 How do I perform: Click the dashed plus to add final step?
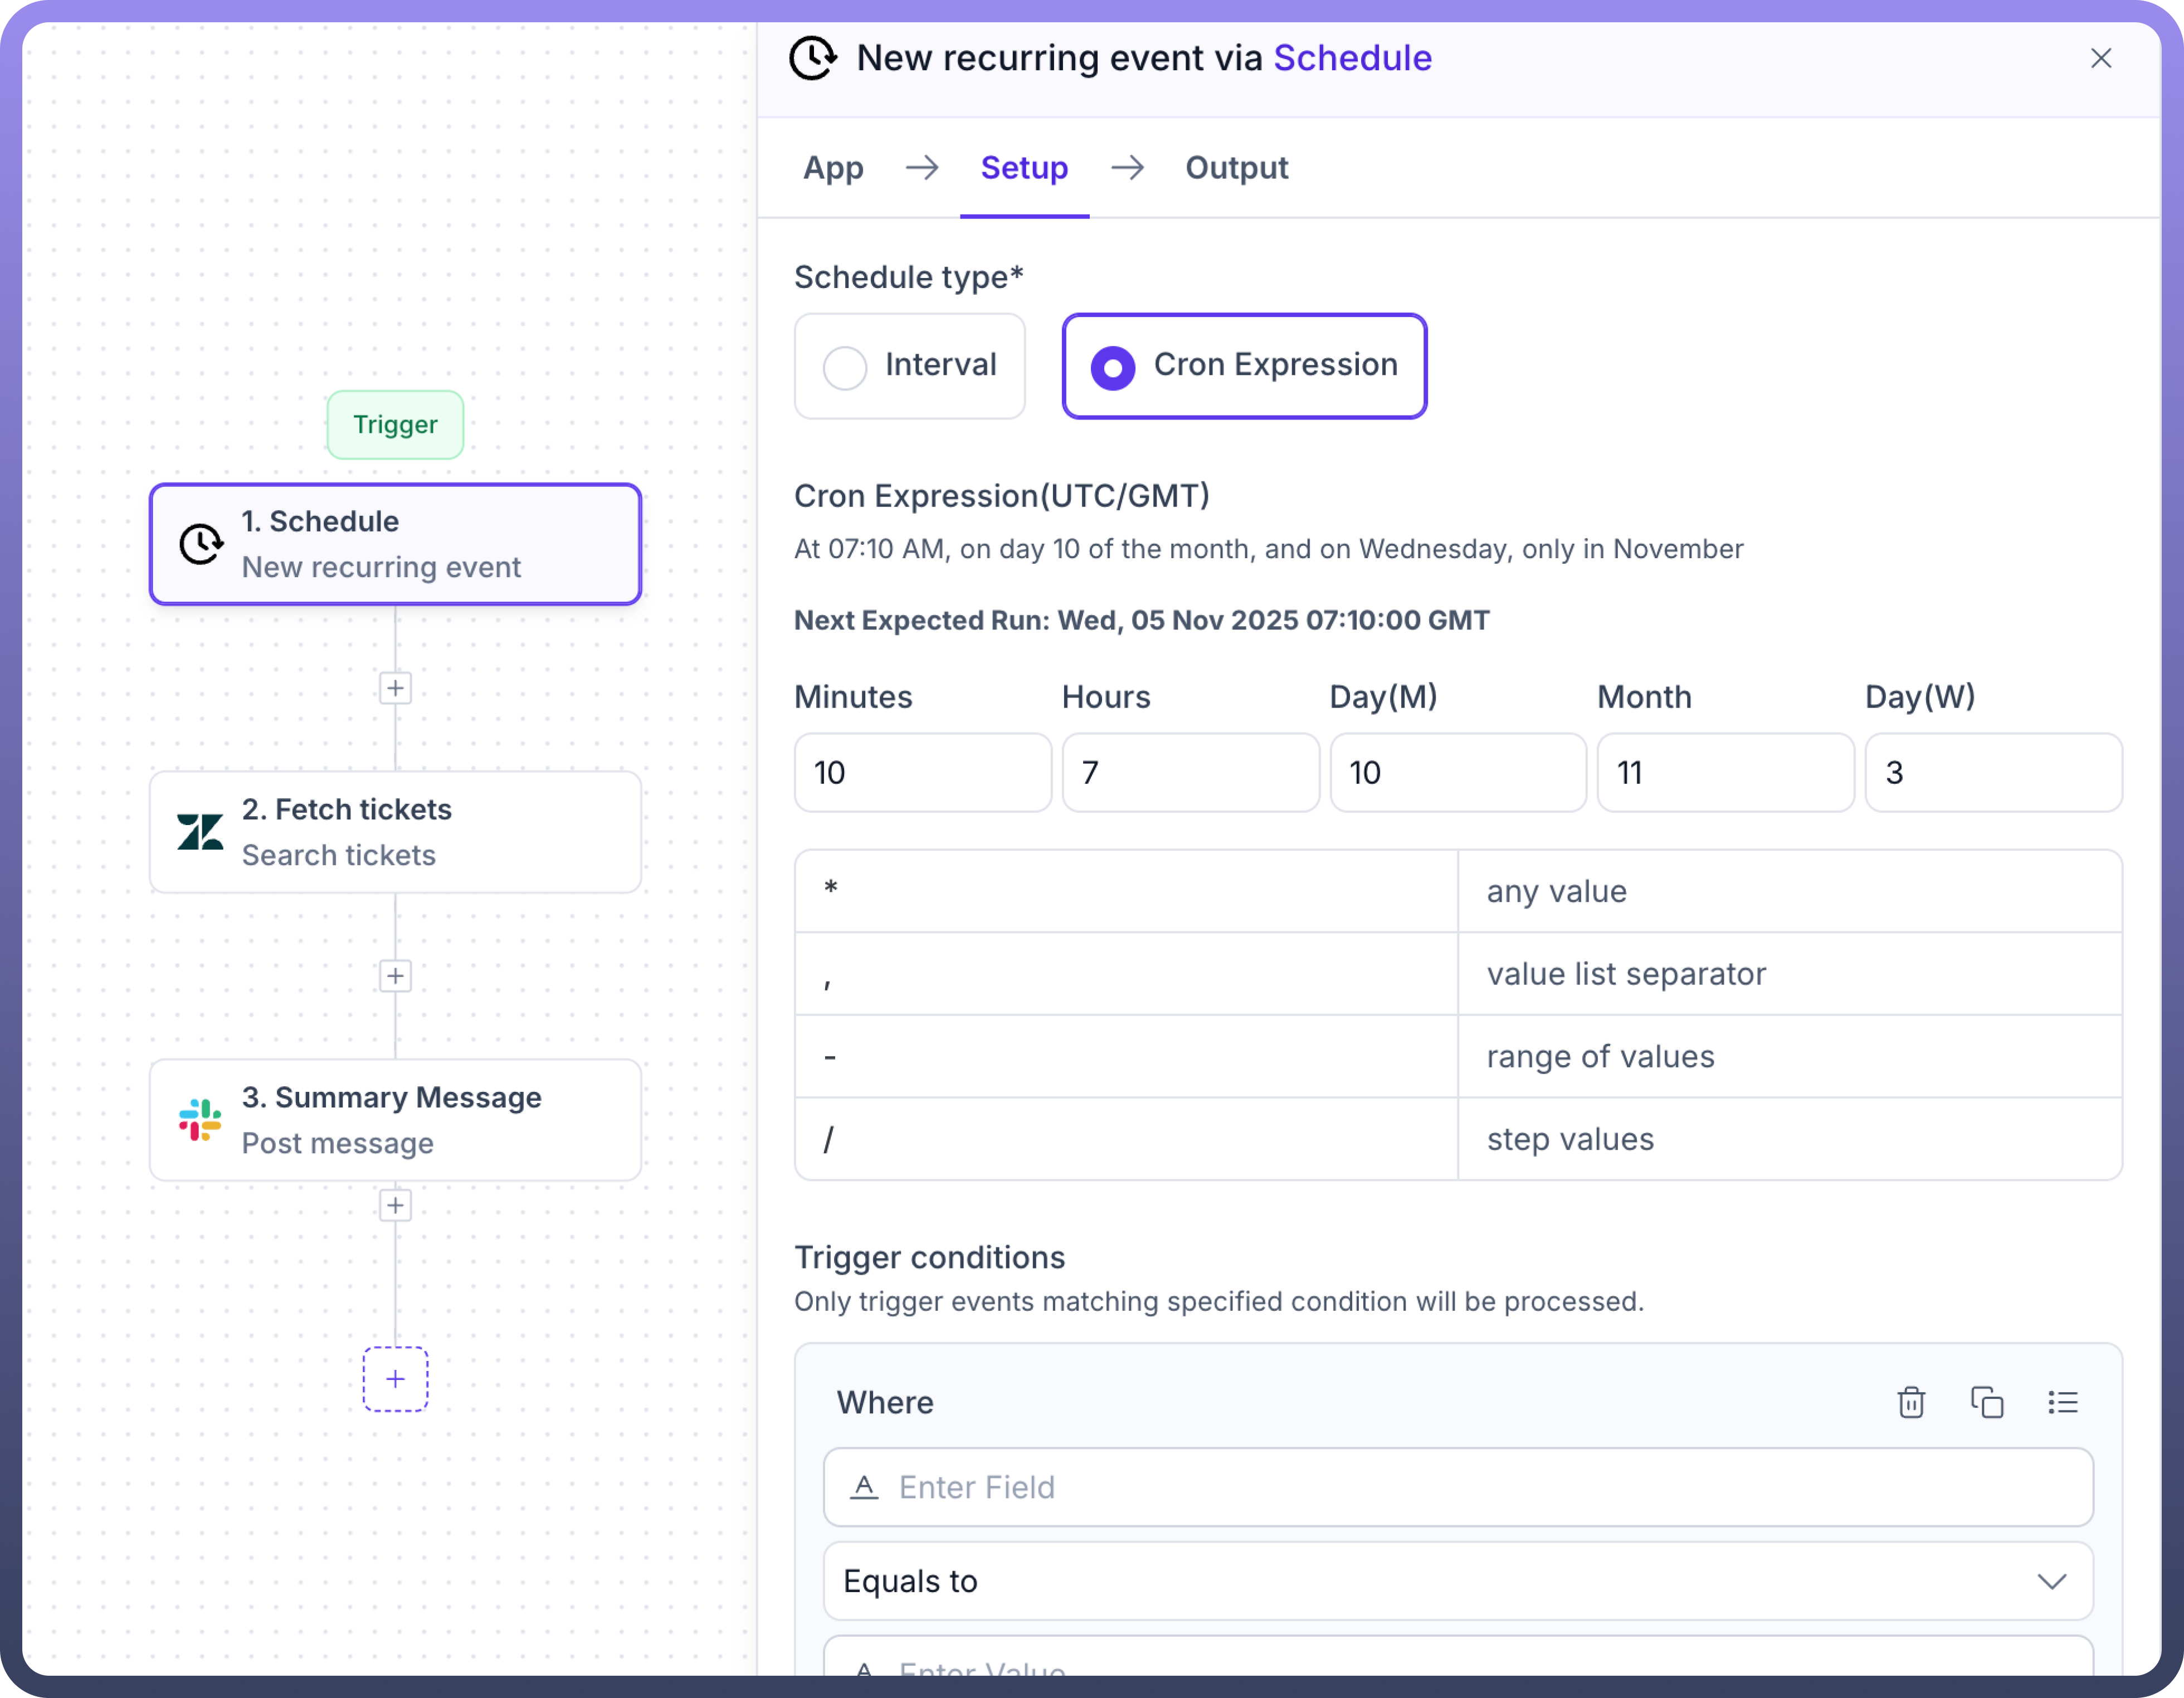(395, 1379)
